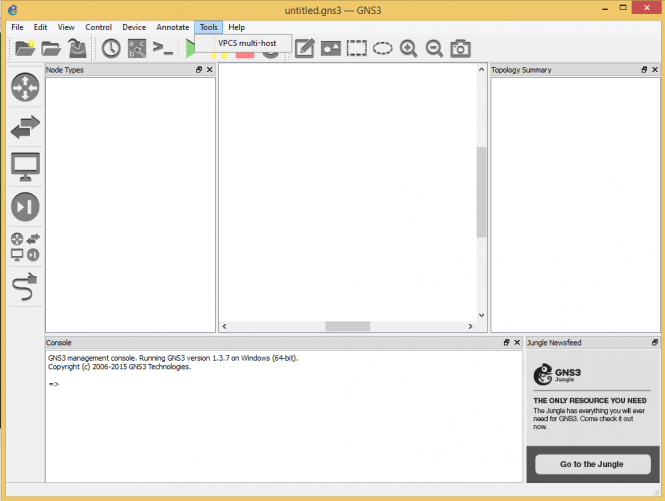Choose VPCS multi-host from Tools menu
The image size is (665, 501).
point(247,43)
